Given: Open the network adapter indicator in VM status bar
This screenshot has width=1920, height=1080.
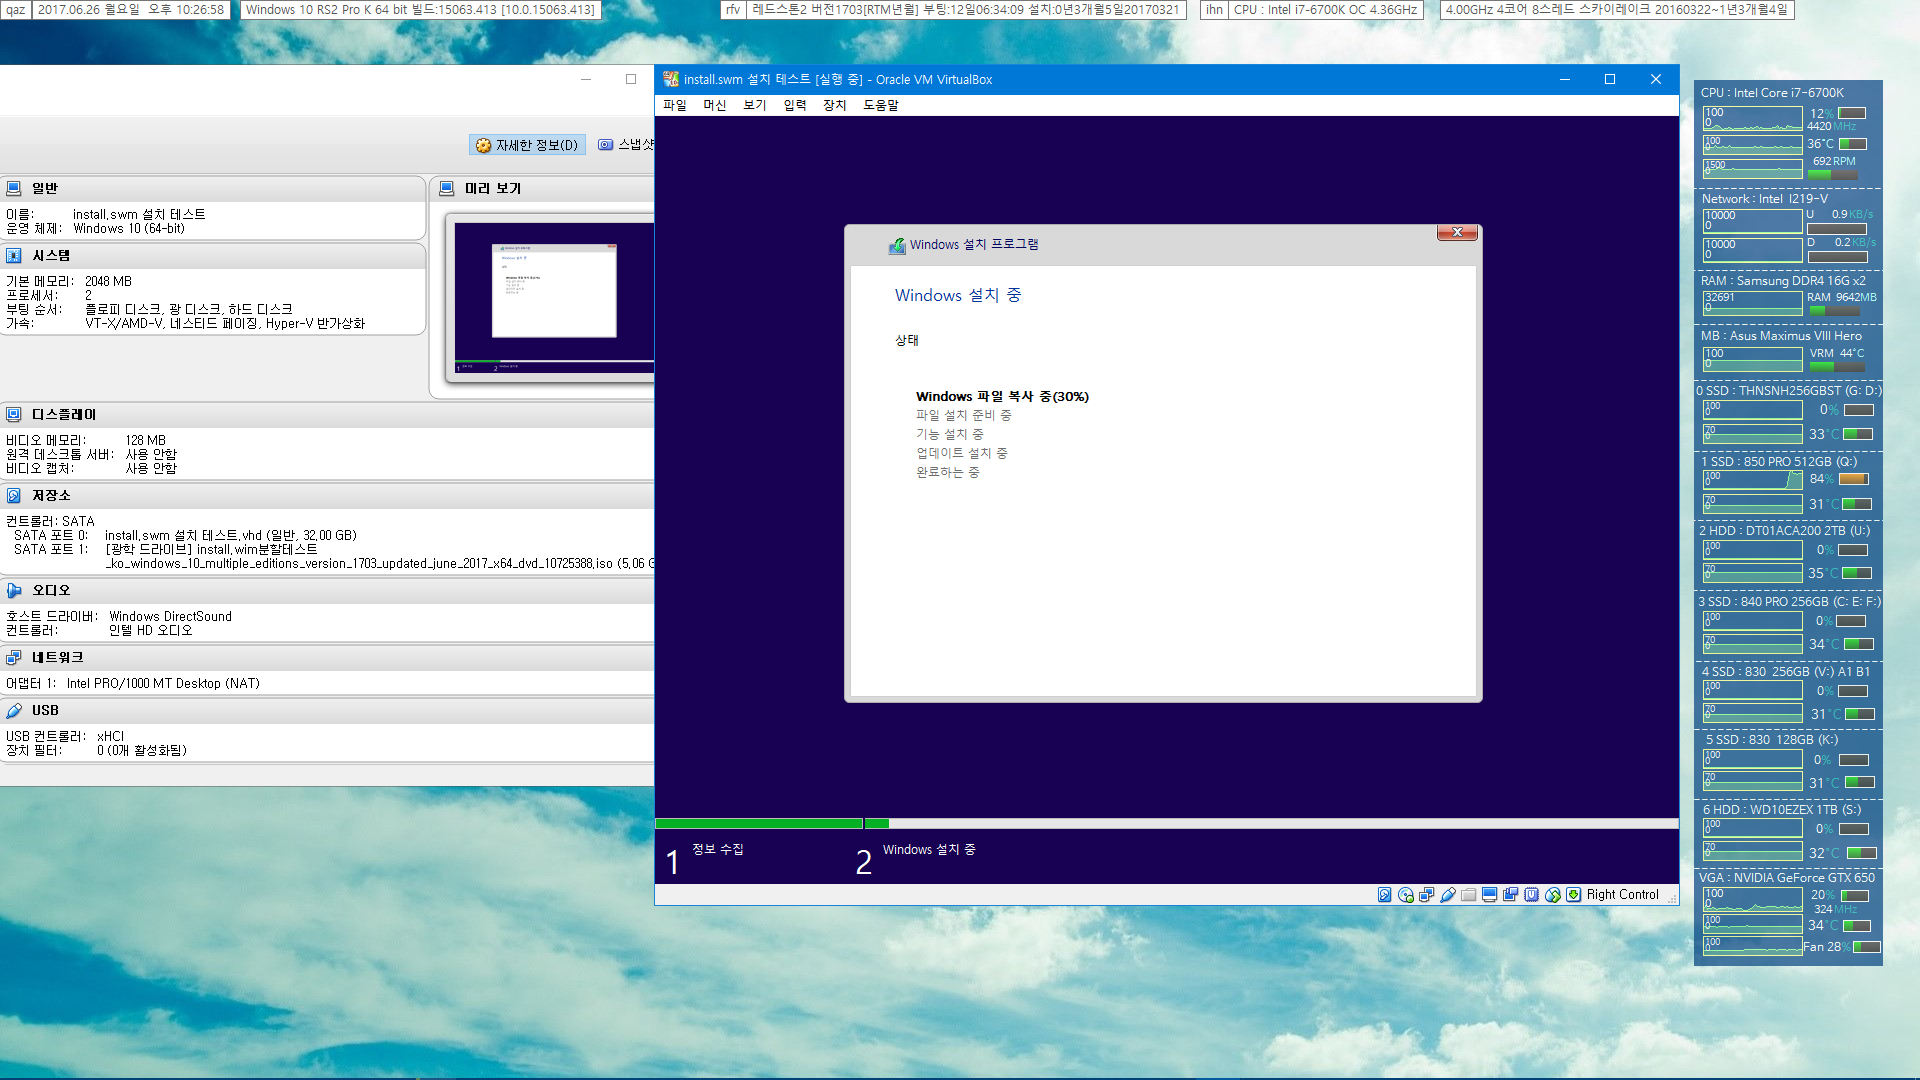Looking at the screenshot, I should pos(1426,895).
